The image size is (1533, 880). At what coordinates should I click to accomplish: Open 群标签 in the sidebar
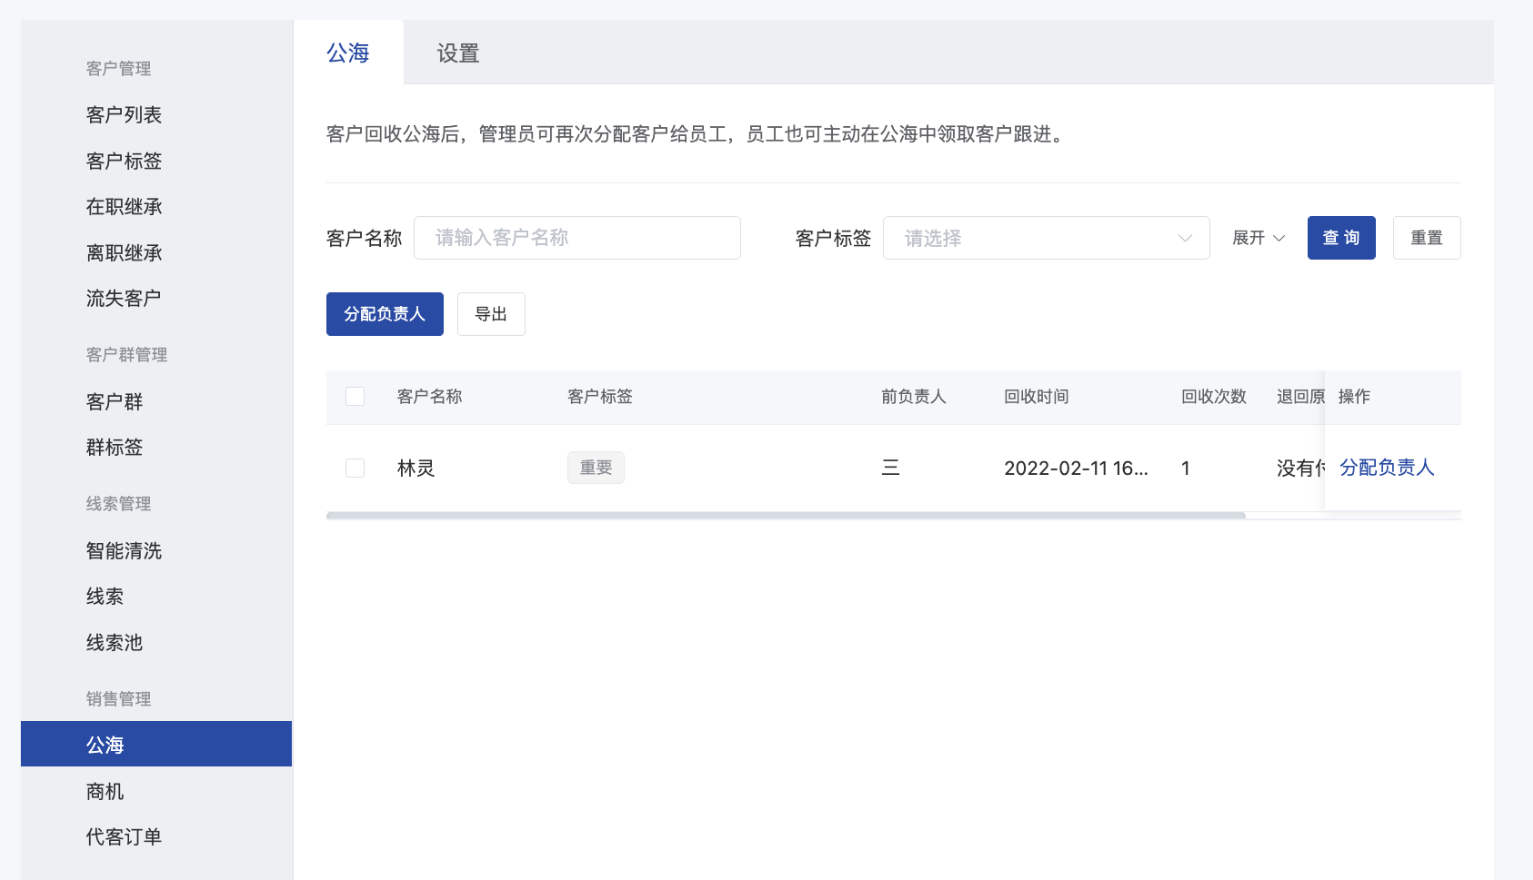click(x=114, y=447)
